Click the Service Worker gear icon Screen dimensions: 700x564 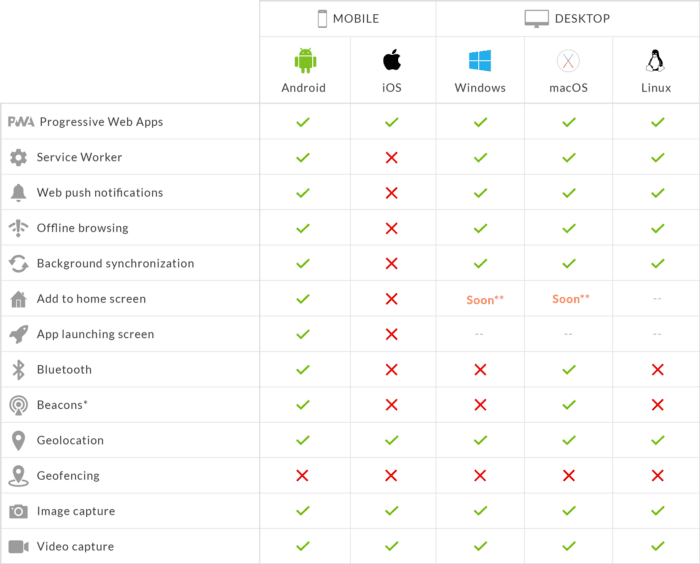(x=18, y=157)
